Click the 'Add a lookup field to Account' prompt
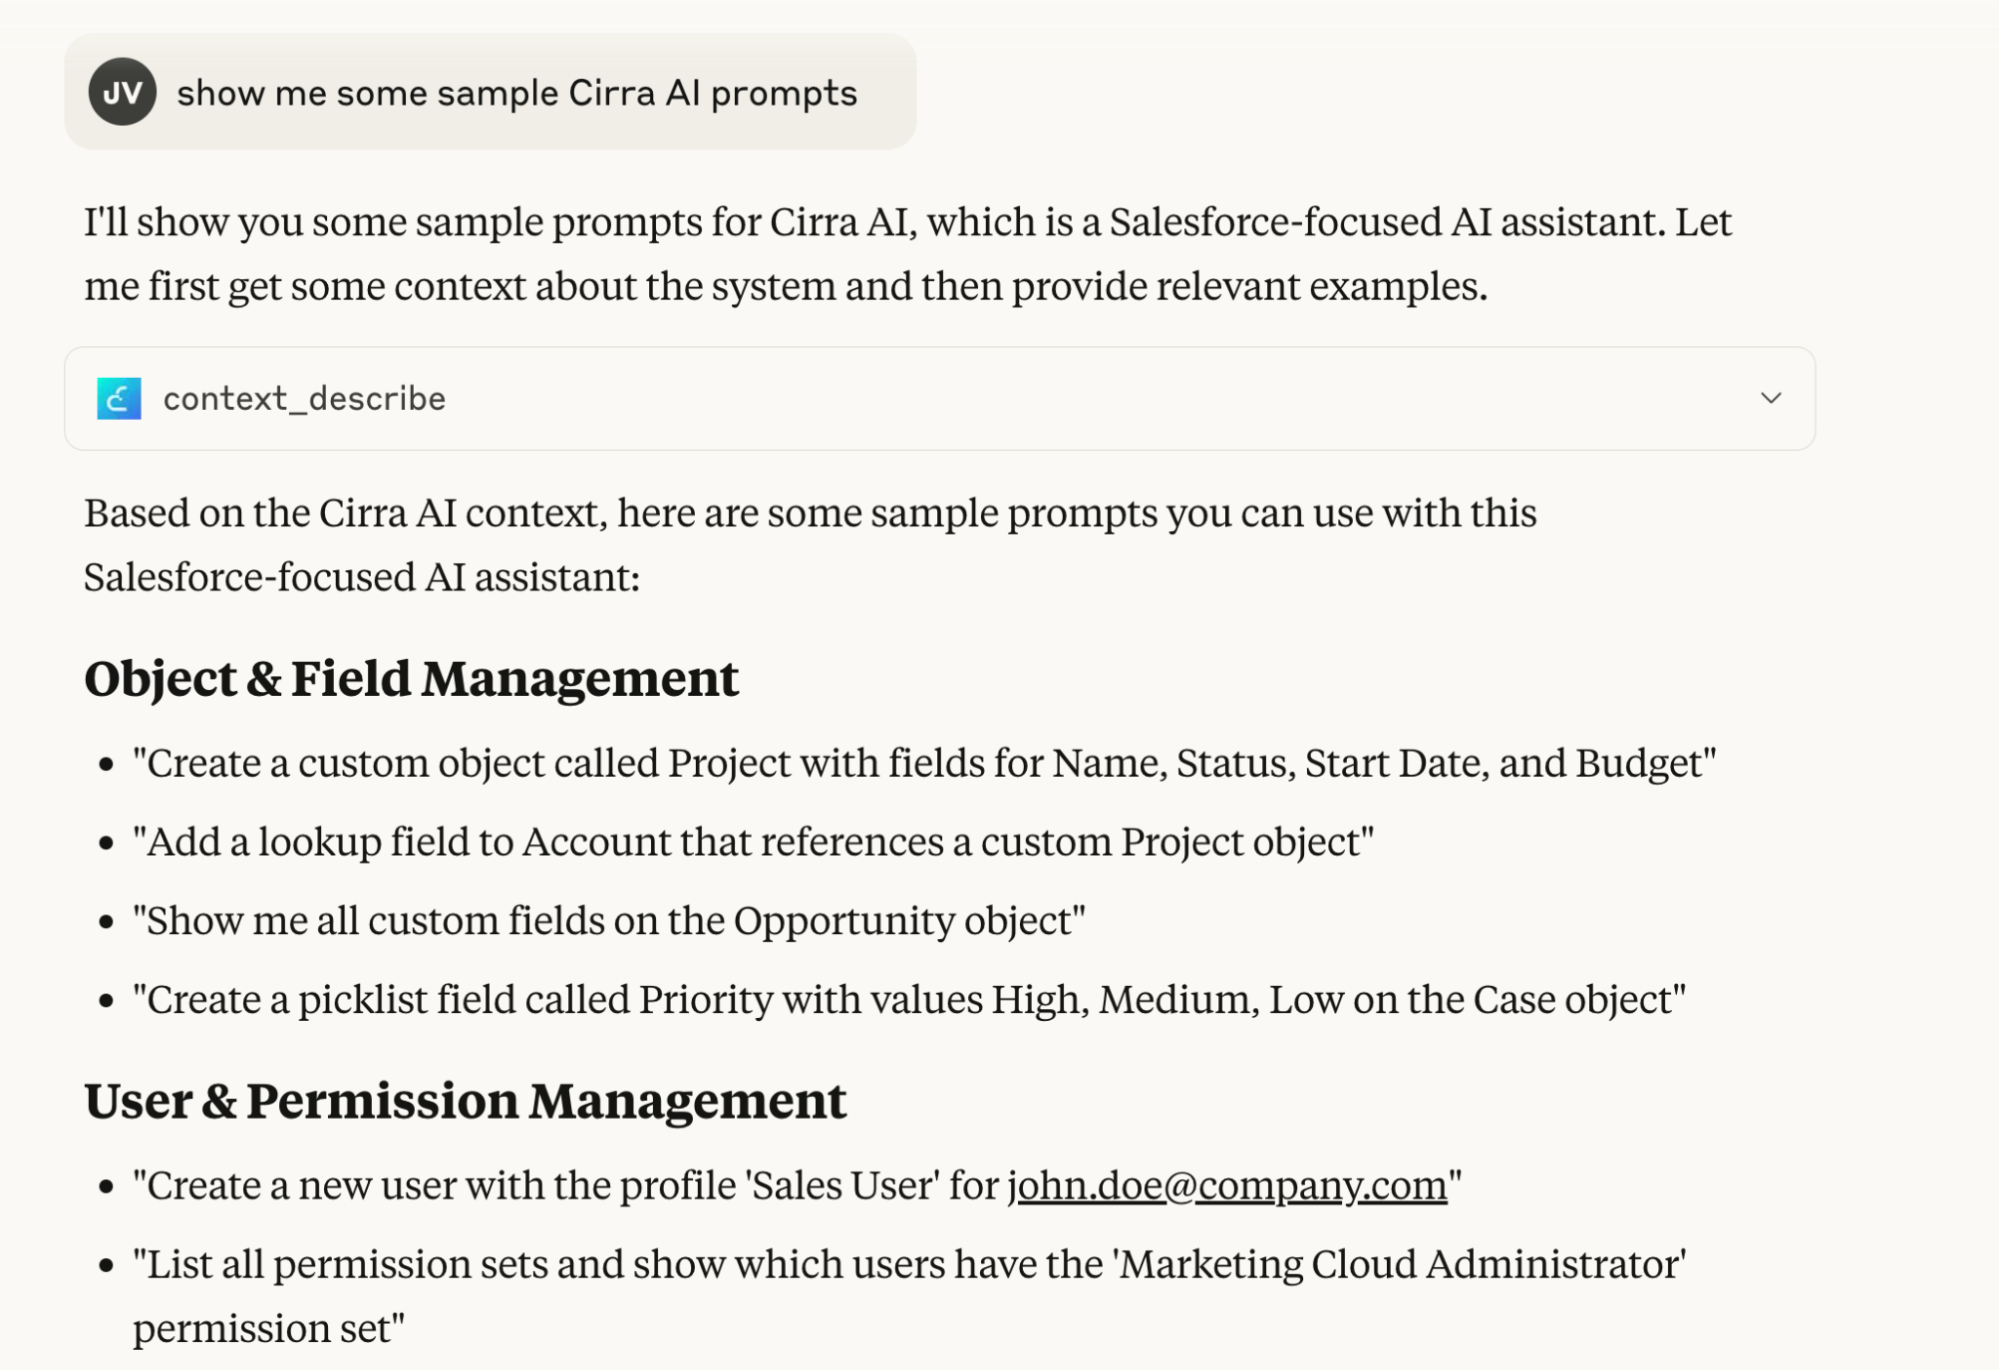 752,841
